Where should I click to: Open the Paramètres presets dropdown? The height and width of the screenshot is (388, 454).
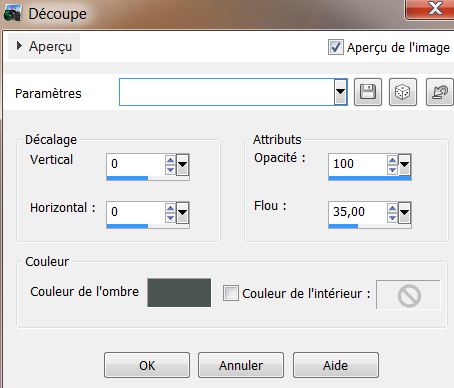(340, 92)
